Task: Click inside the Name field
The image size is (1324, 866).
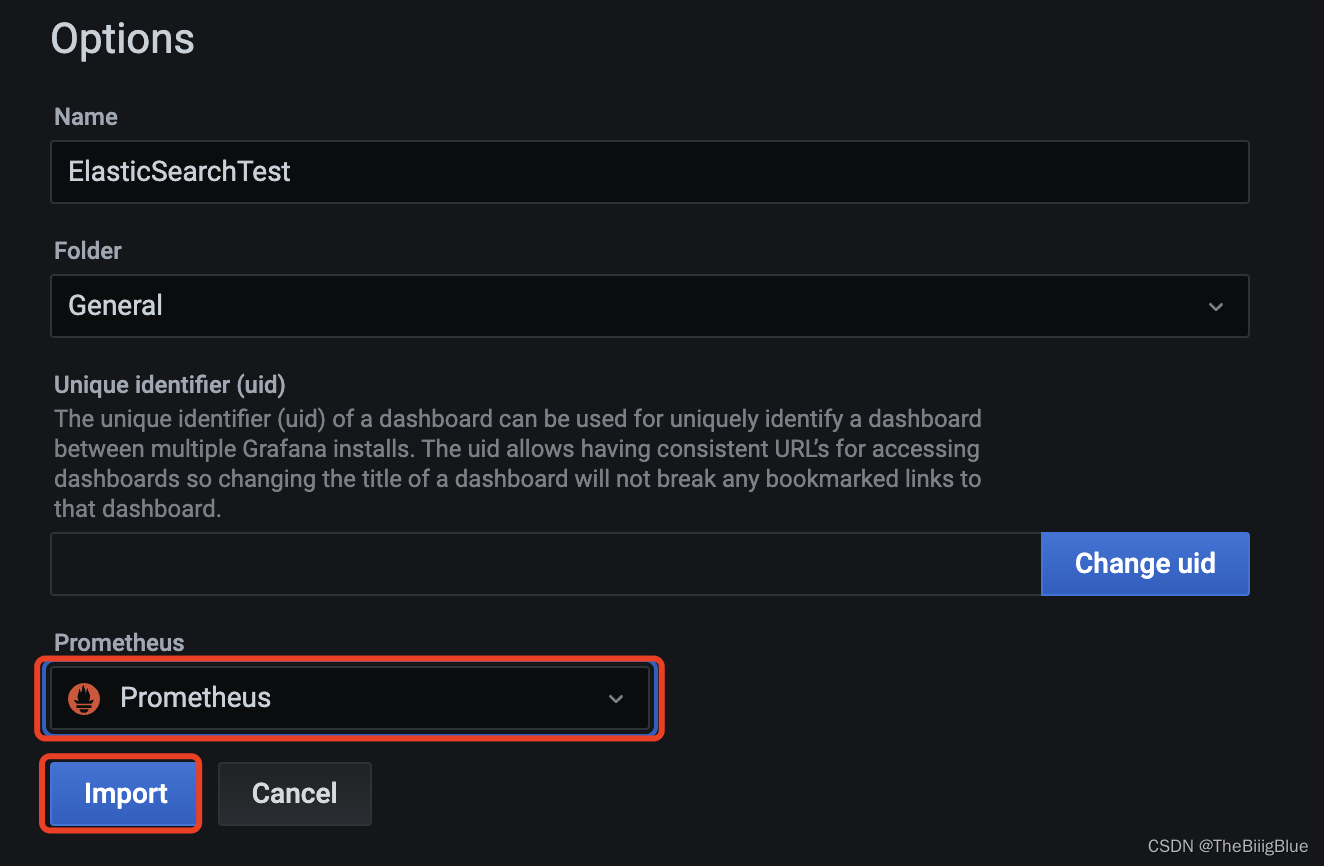Action: [x=650, y=172]
